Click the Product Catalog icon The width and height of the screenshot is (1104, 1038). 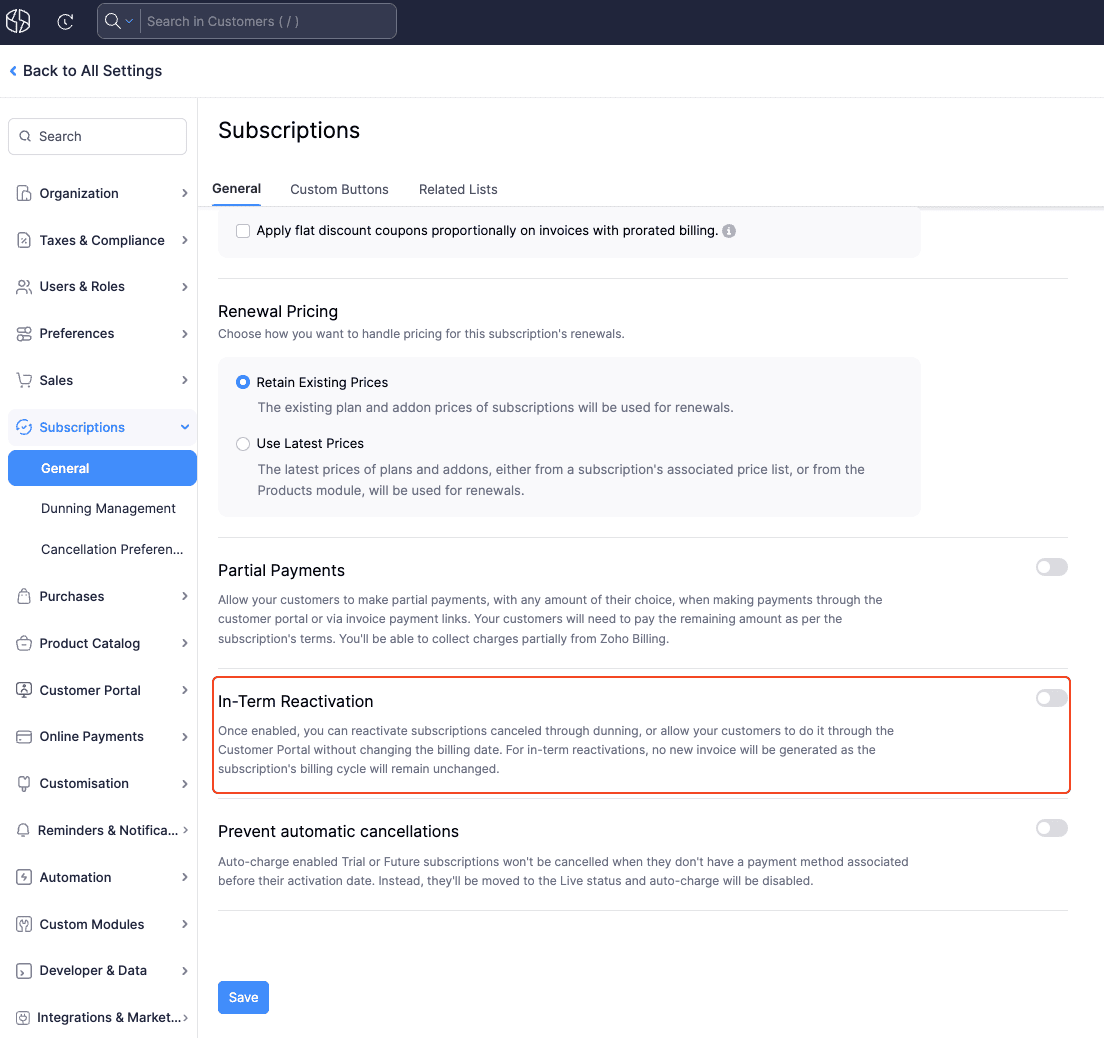24,643
